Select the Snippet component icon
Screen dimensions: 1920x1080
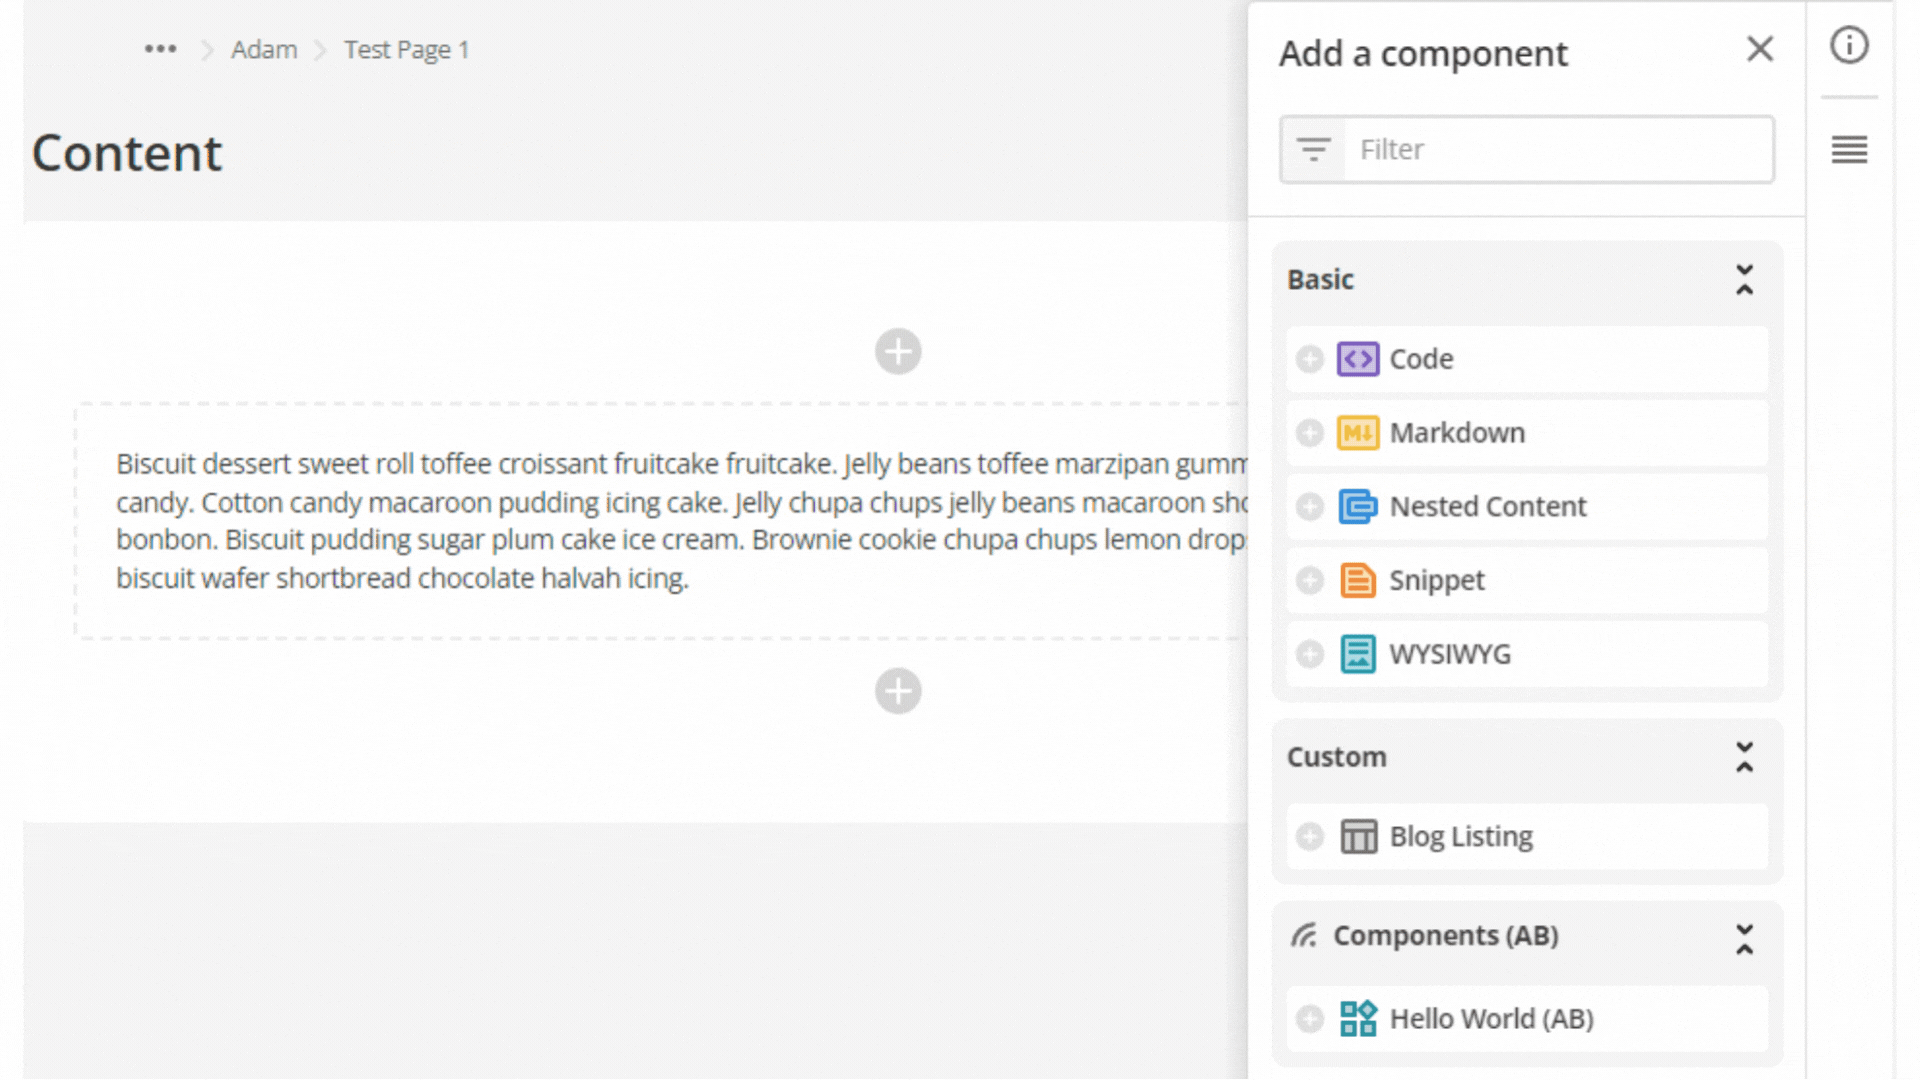coord(1358,580)
